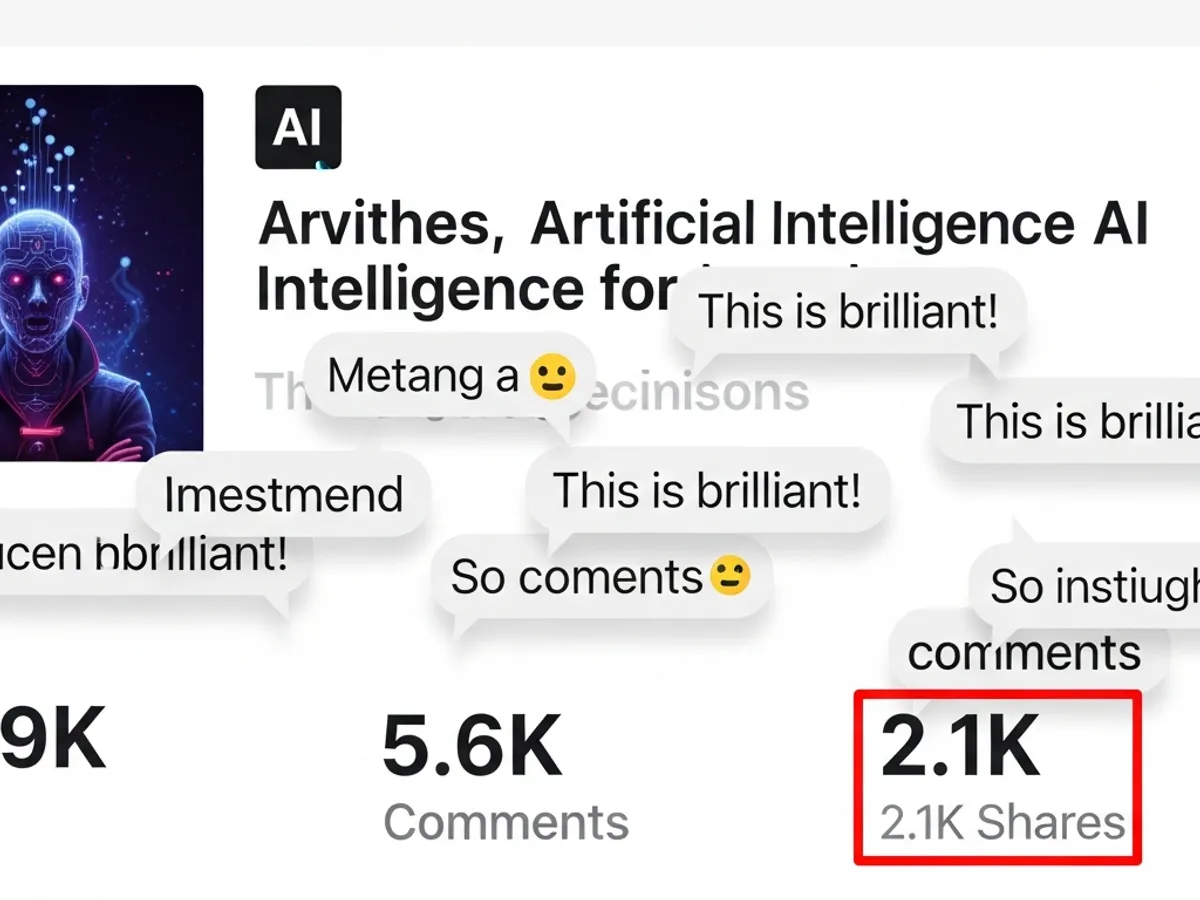
Task: Click the '2.1K Shares' link
Action: coord(1001,822)
